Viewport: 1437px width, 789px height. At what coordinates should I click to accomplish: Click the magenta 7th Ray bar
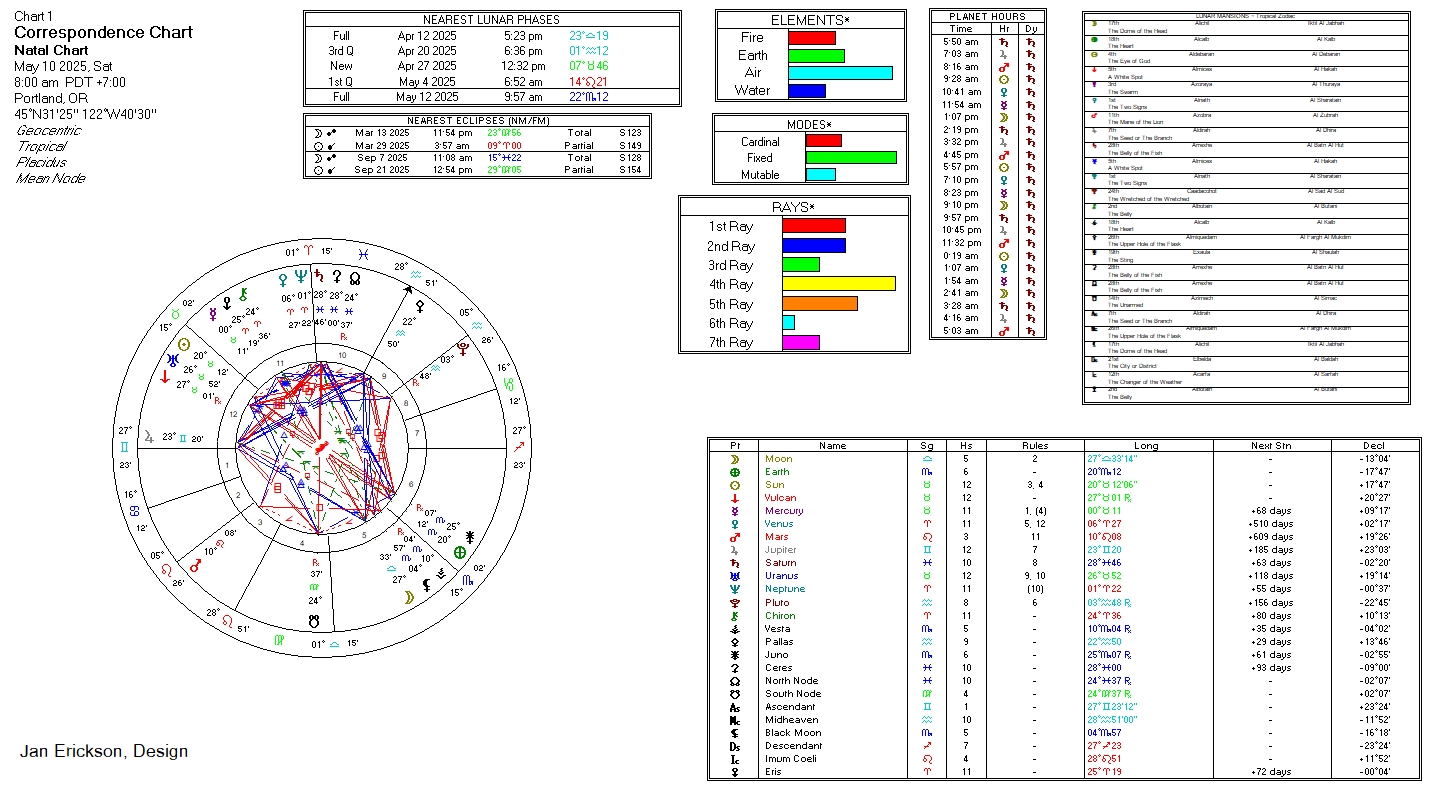click(800, 342)
